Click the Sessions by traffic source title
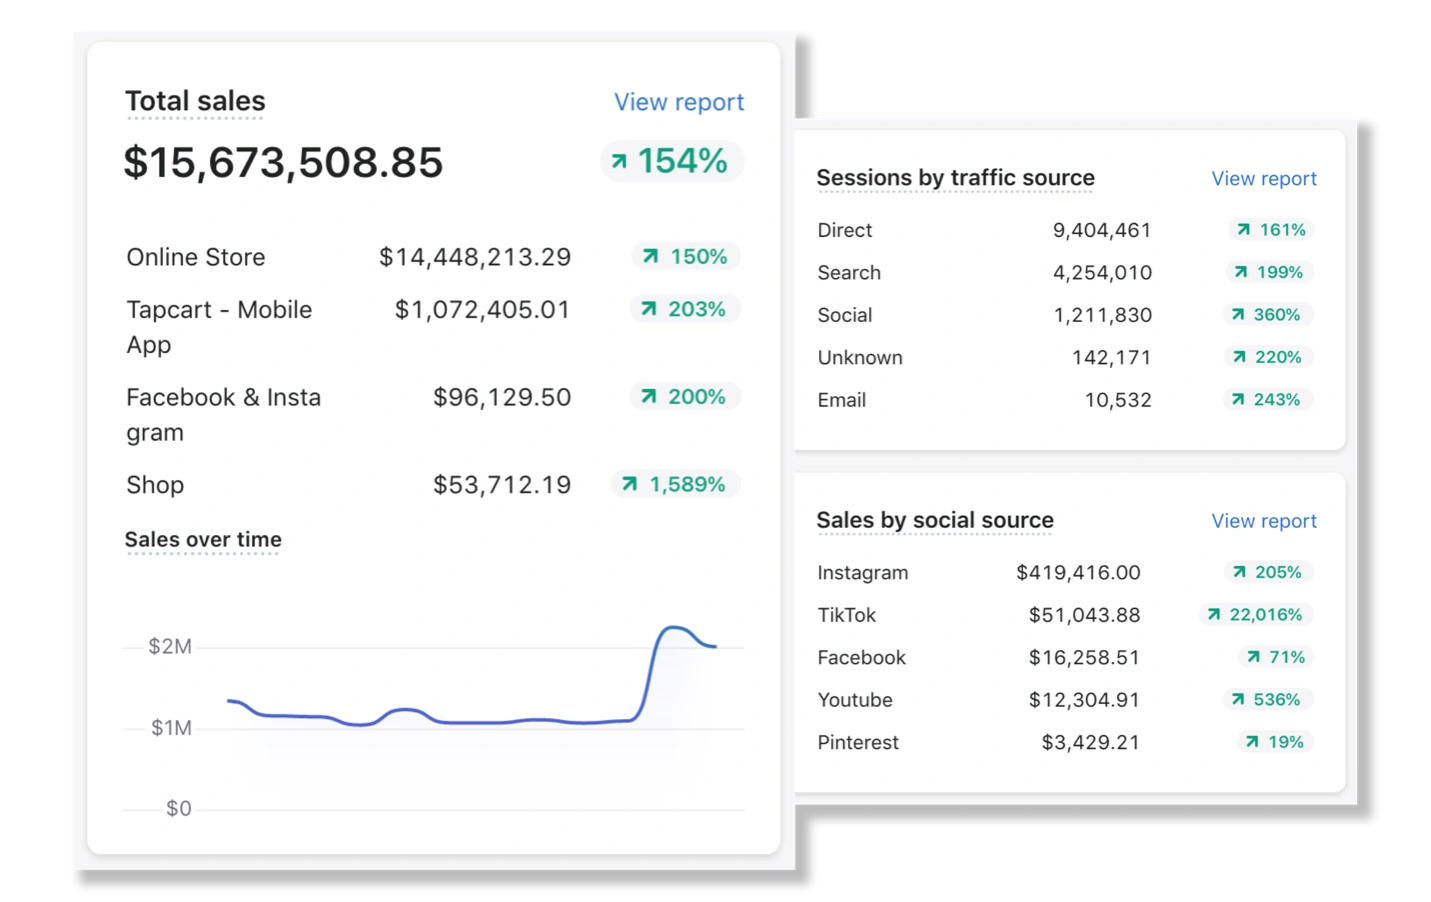This screenshot has width=1431, height=902. point(955,178)
